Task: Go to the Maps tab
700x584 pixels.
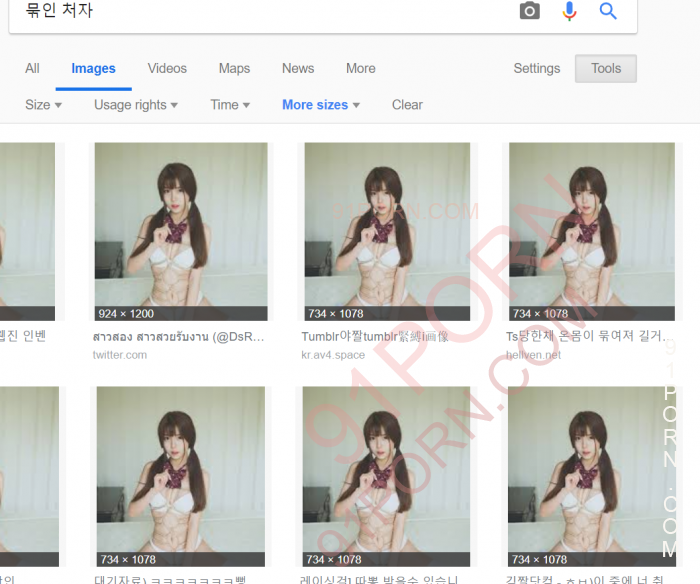Action: point(234,69)
